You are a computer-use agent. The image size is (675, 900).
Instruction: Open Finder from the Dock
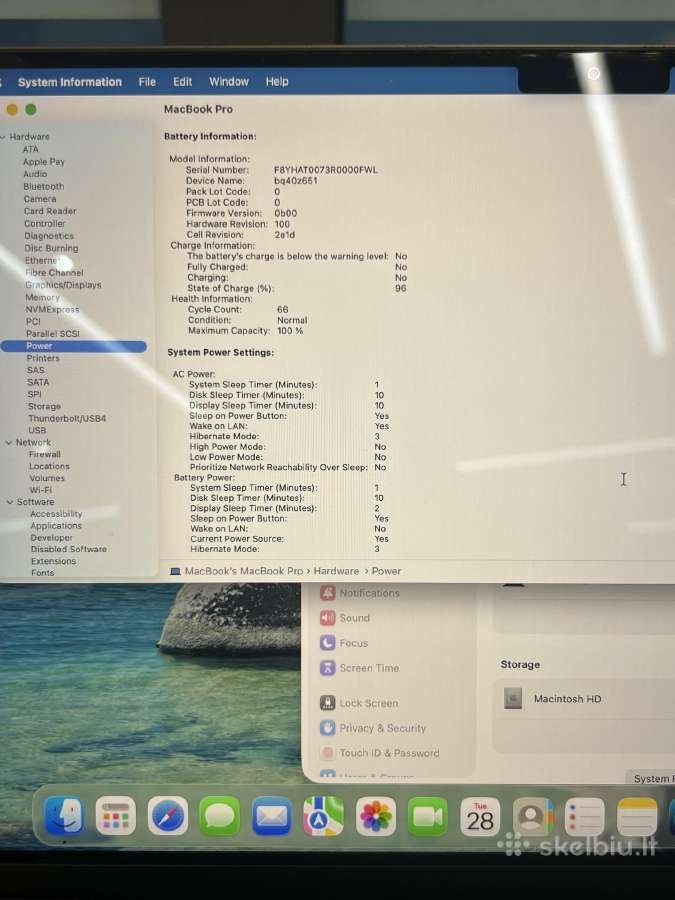pos(64,815)
